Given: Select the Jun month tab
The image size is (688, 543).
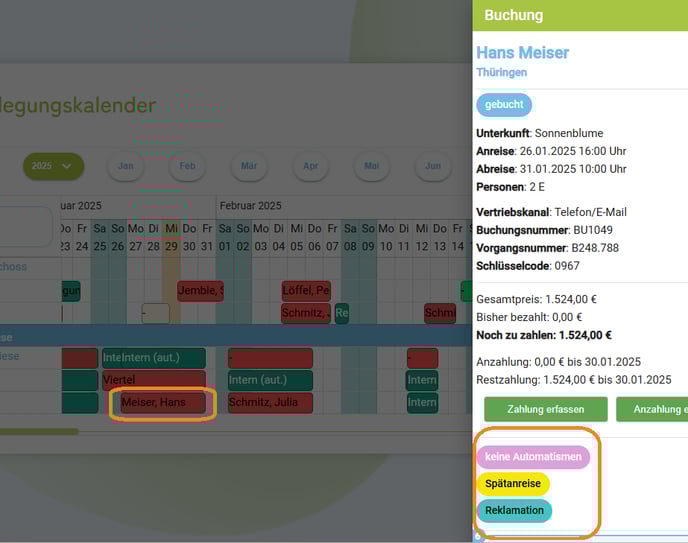Looking at the screenshot, I should [x=433, y=166].
